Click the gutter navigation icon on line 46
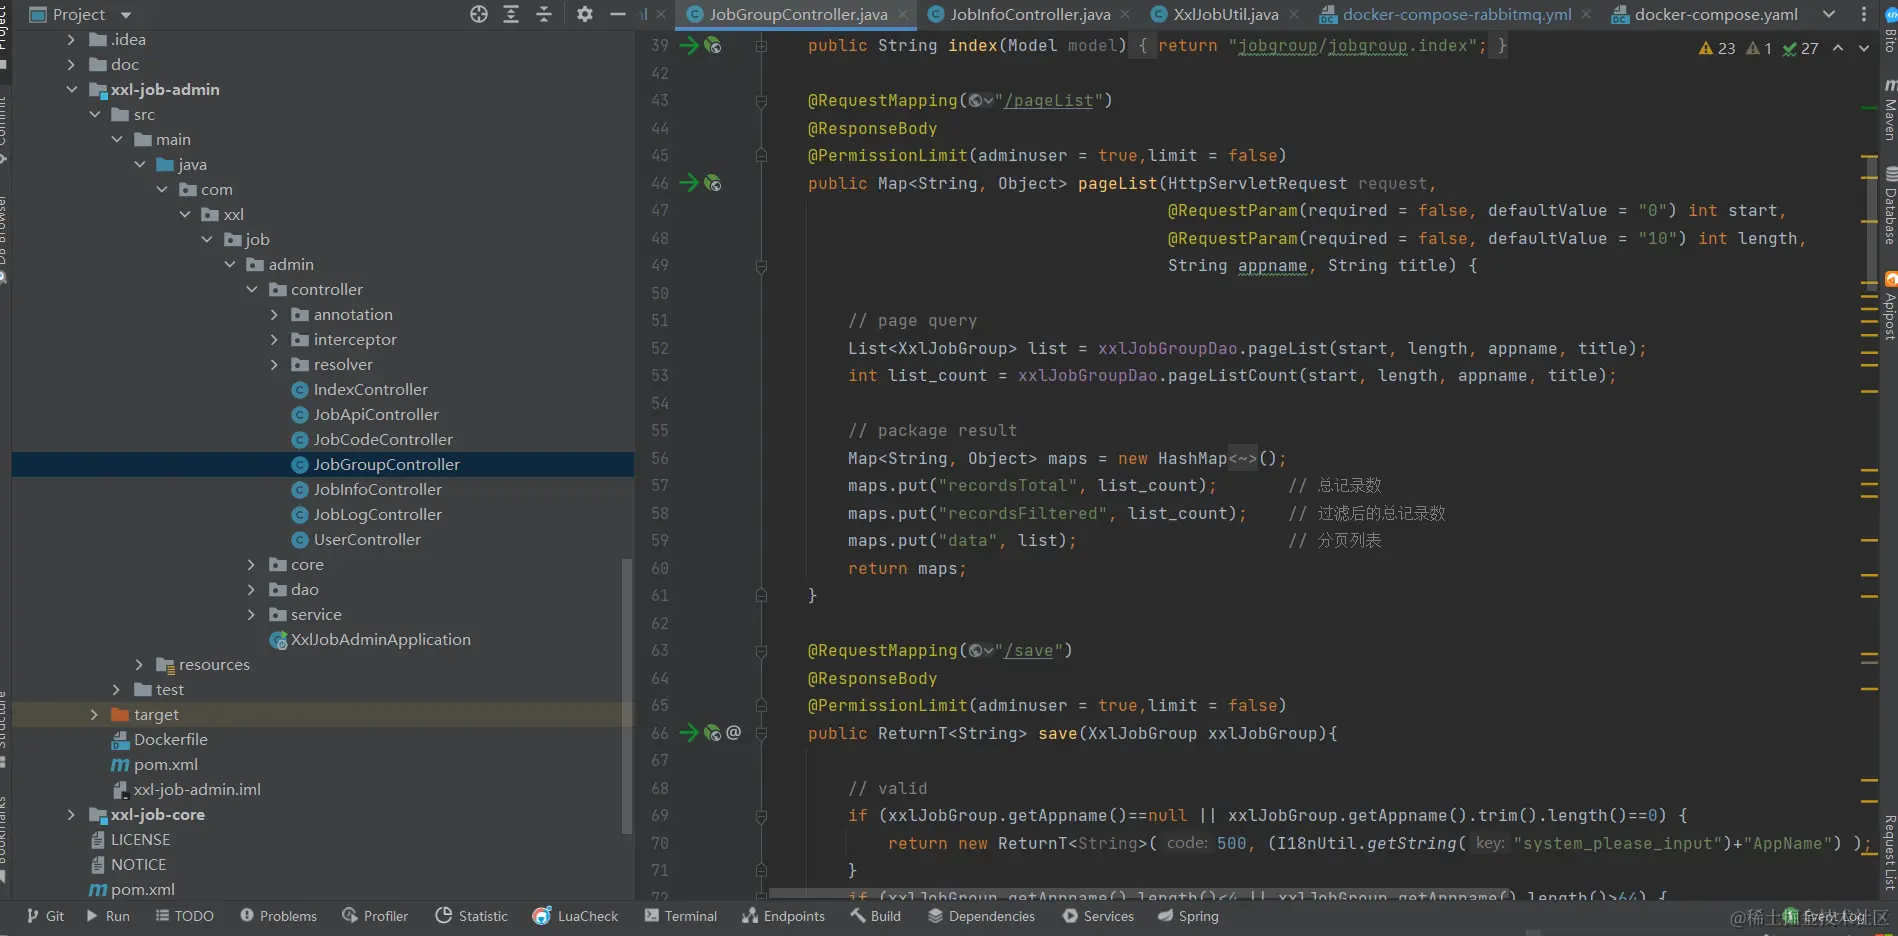This screenshot has height=936, width=1898. click(x=690, y=183)
